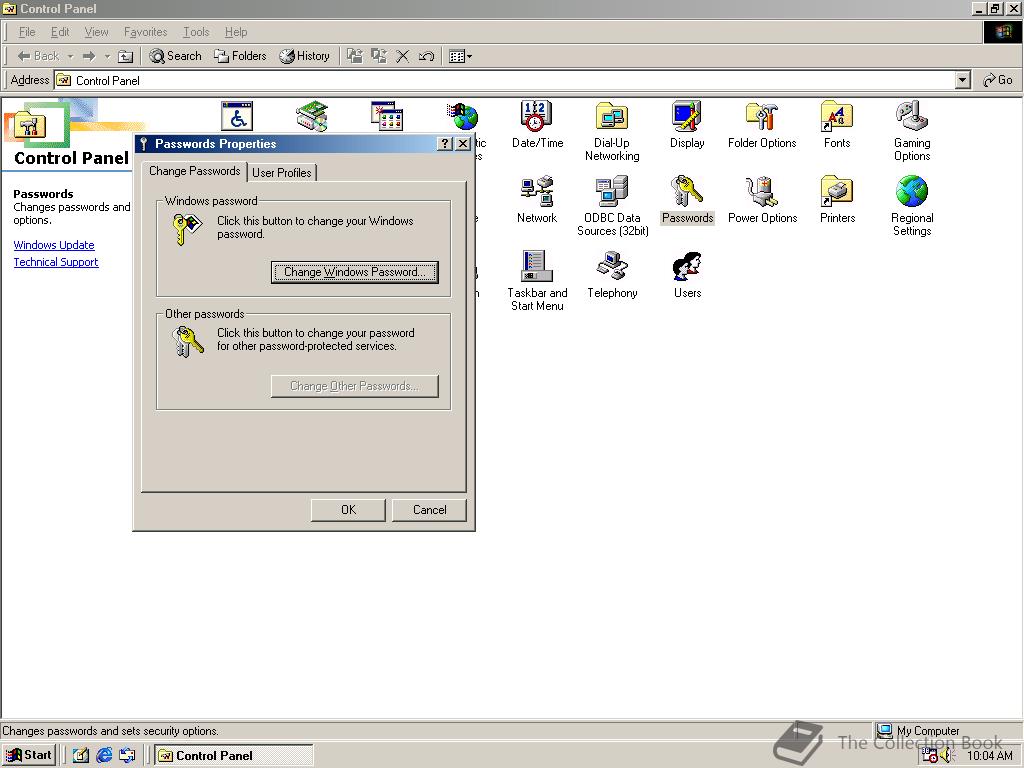Open Regional Settings icon
The height and width of the screenshot is (768, 1024).
[x=912, y=206]
